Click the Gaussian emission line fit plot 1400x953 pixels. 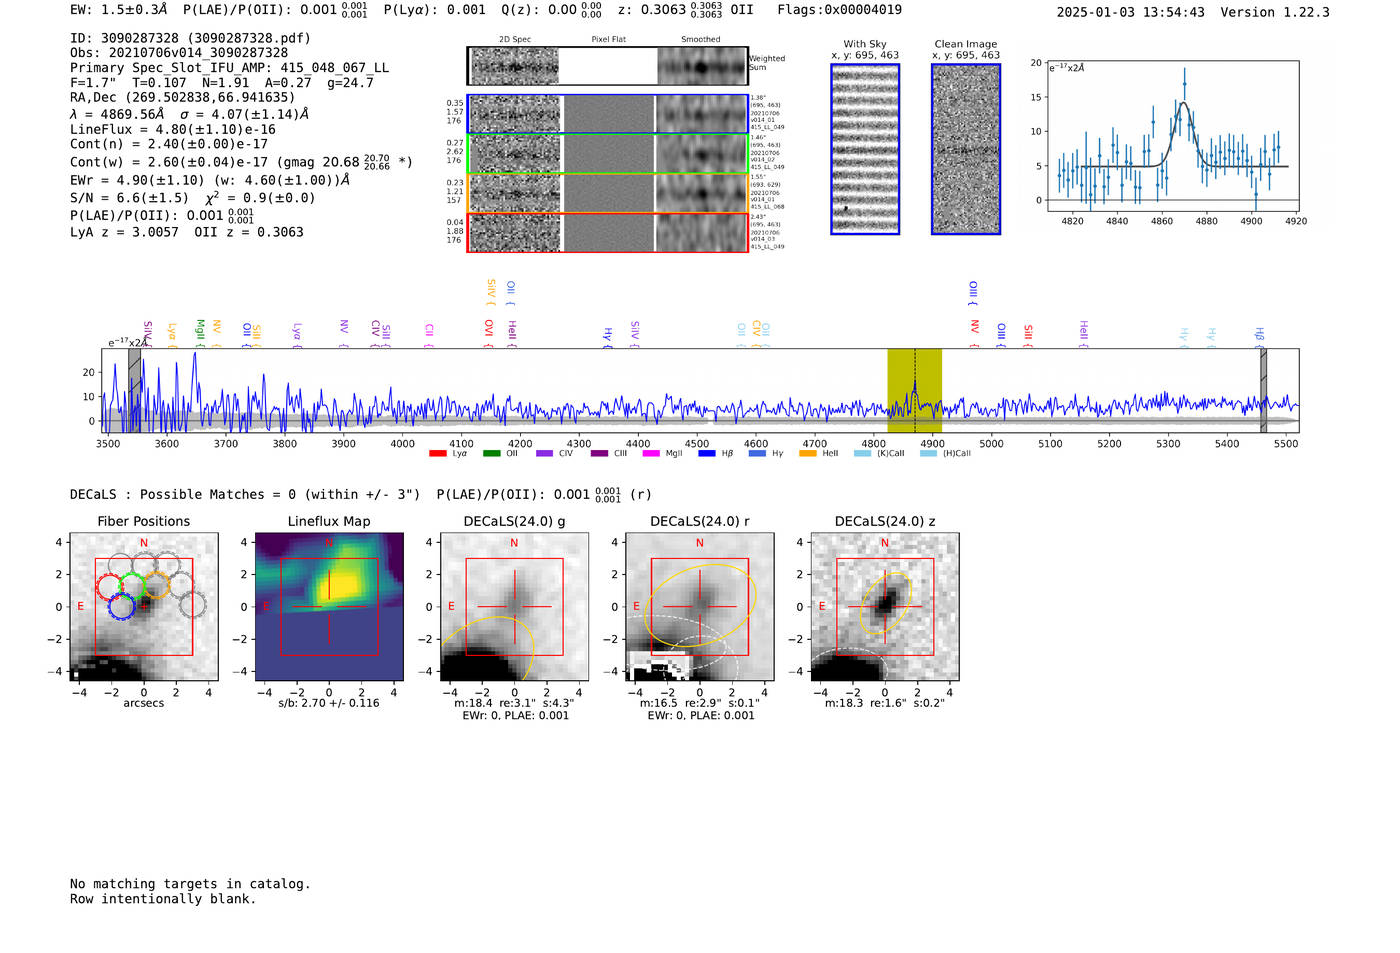(1173, 136)
